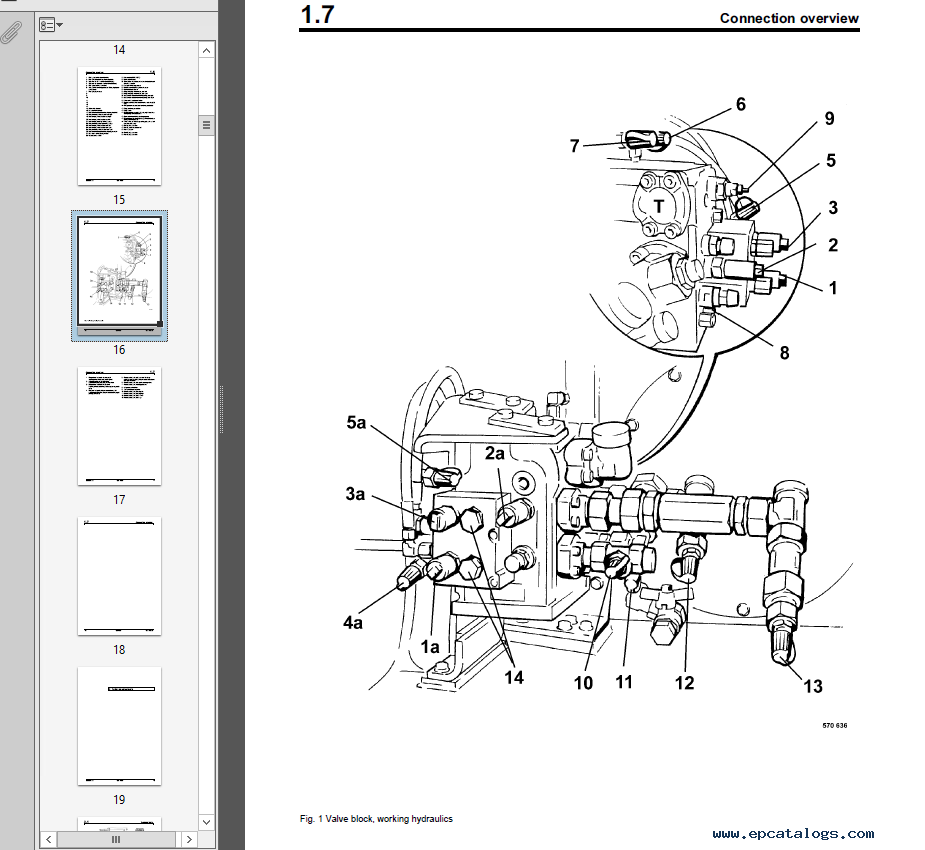Click the drawing number "570 636"
This screenshot has width=925, height=850.
click(835, 726)
